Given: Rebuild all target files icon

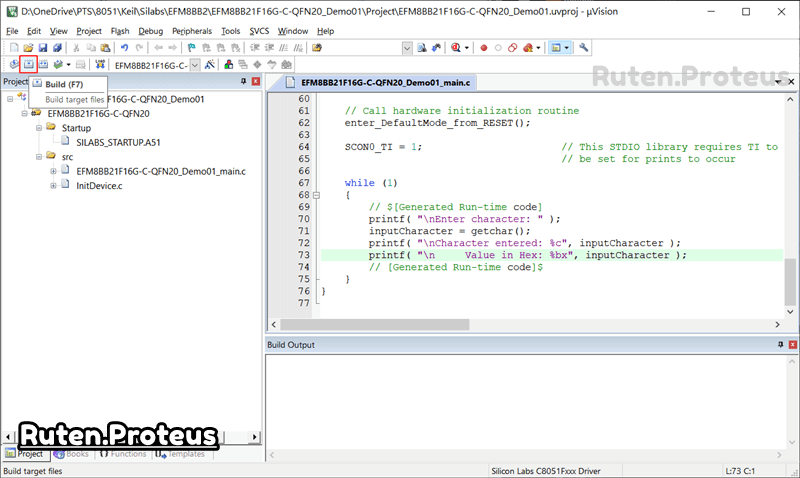Looking at the screenshot, I should [x=43, y=64].
